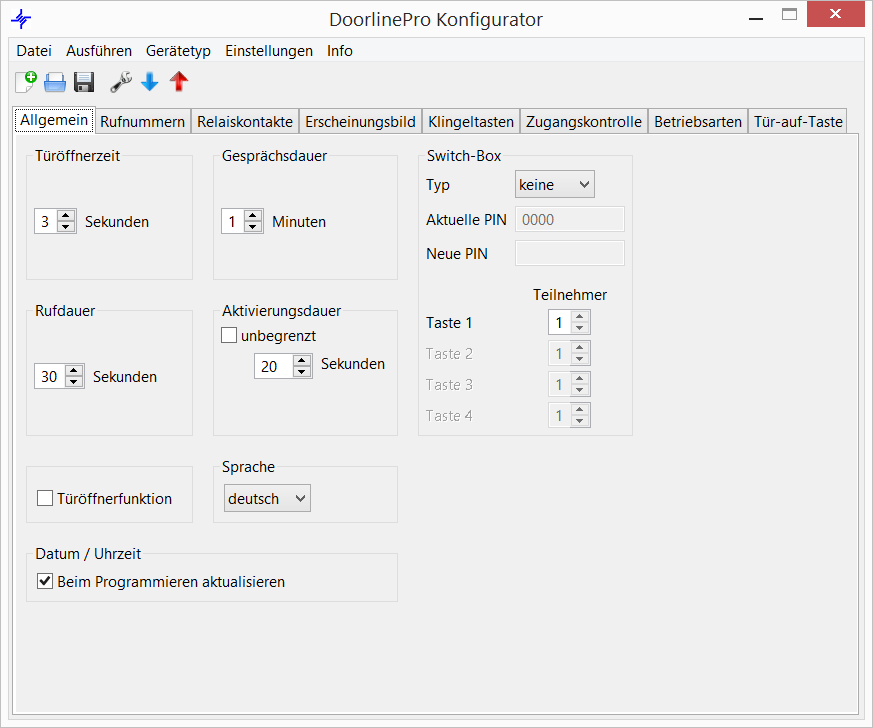This screenshot has width=873, height=728.
Task: Decrease Rufdauer seconds with down arrow
Action: (x=74, y=382)
